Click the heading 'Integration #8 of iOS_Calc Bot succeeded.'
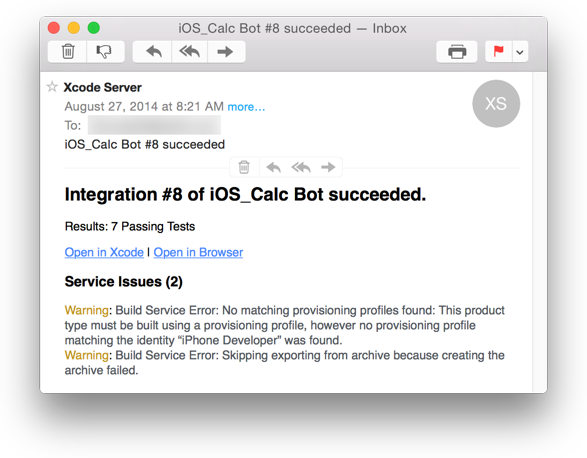The height and width of the screenshot is (458, 587). click(x=245, y=194)
